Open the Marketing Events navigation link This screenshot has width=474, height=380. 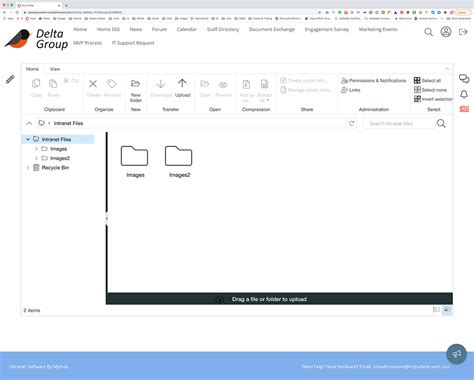click(378, 29)
